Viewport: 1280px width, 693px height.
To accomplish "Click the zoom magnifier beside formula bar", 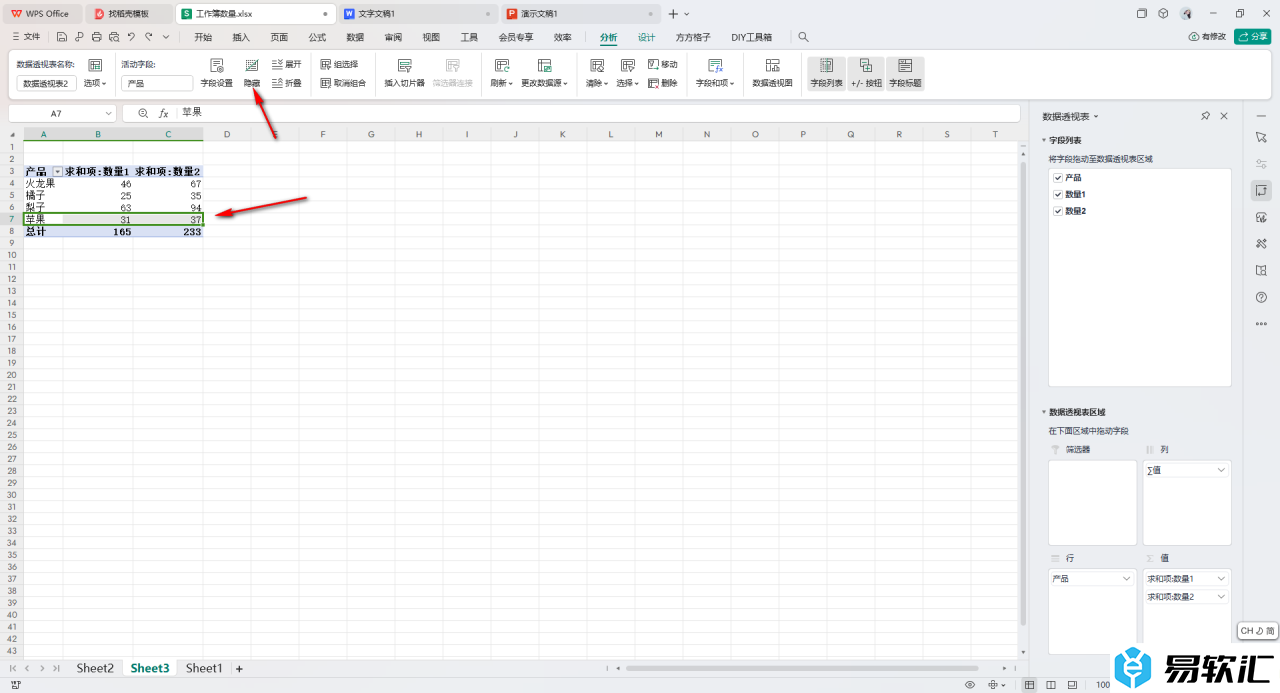I will click(143, 113).
